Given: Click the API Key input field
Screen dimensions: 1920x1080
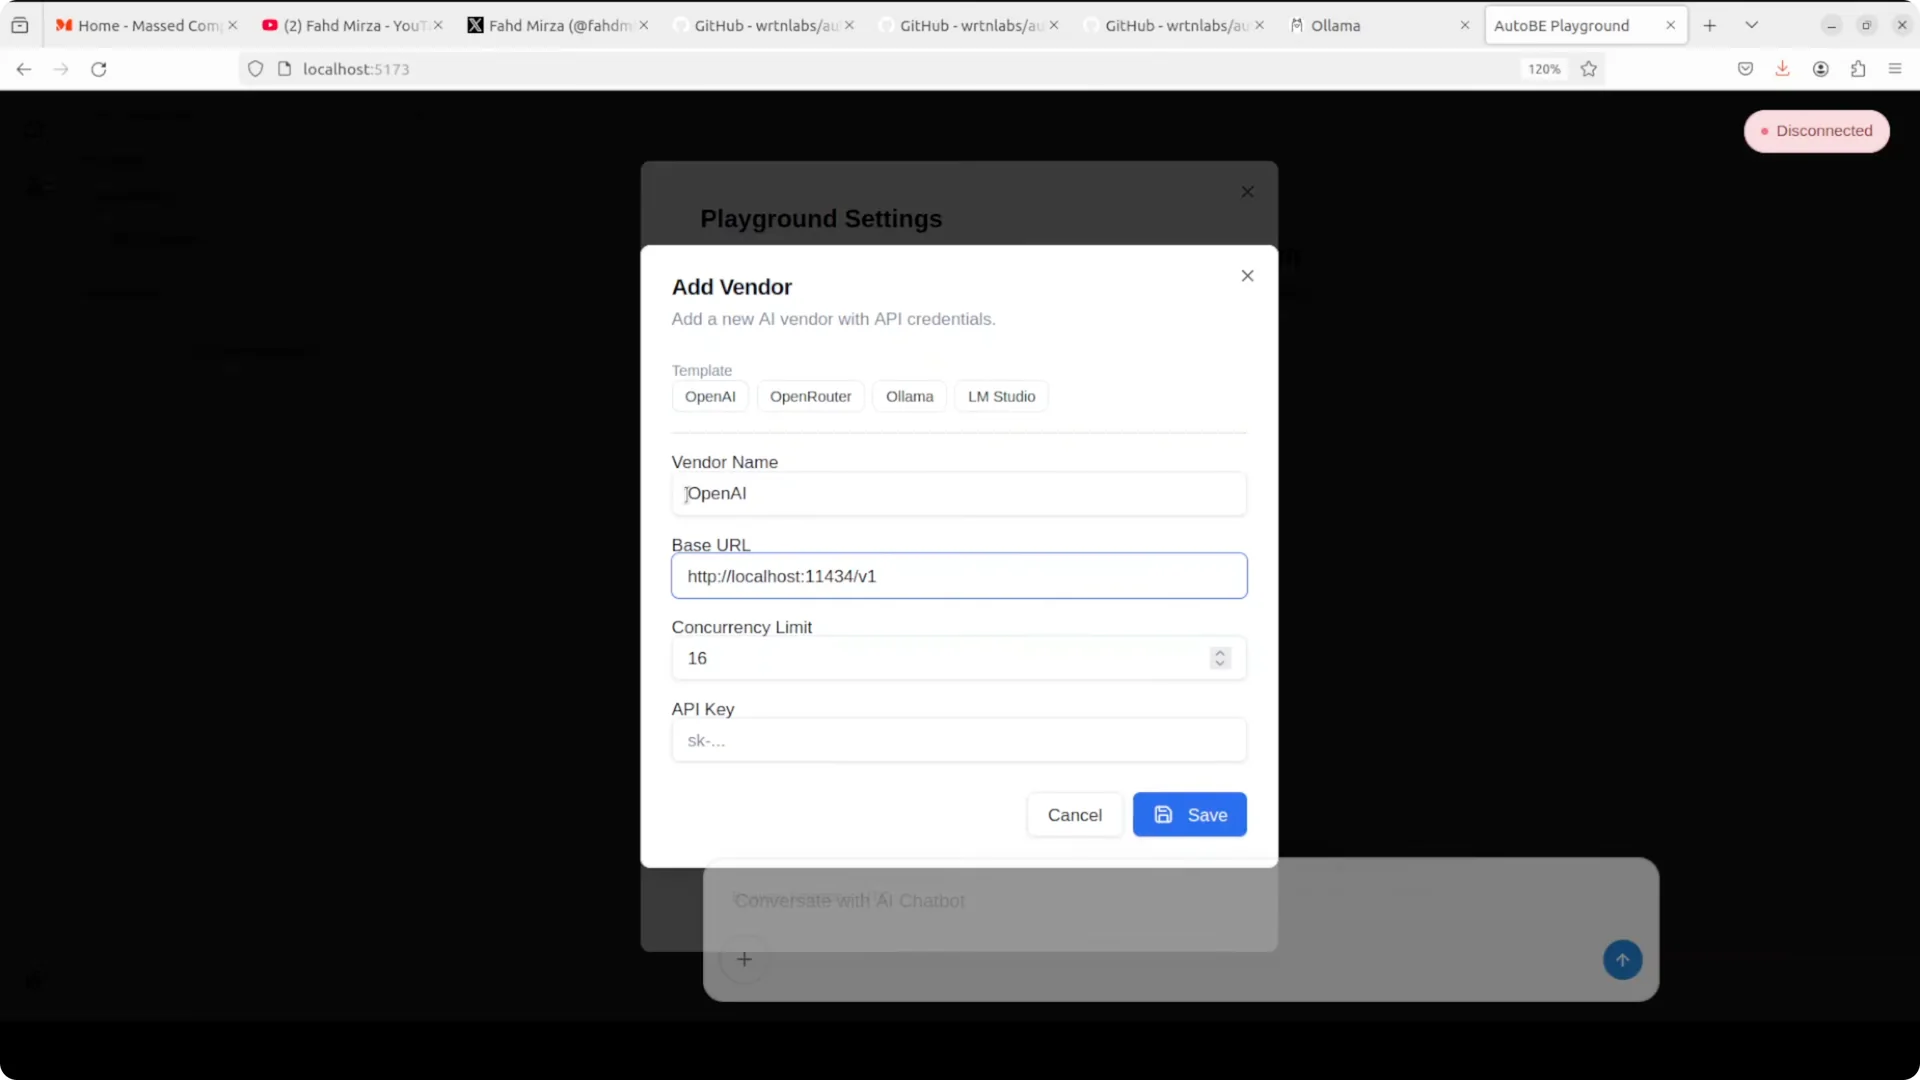Looking at the screenshot, I should click(x=959, y=740).
